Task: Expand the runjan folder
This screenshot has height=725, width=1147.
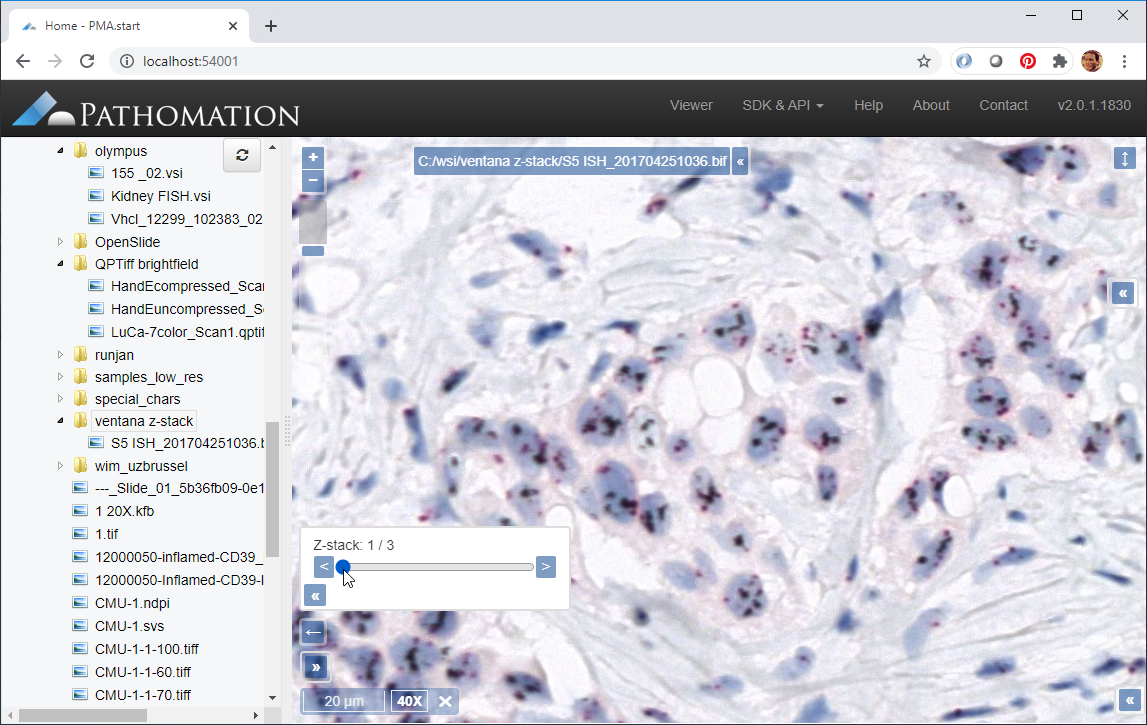Action: coord(60,355)
